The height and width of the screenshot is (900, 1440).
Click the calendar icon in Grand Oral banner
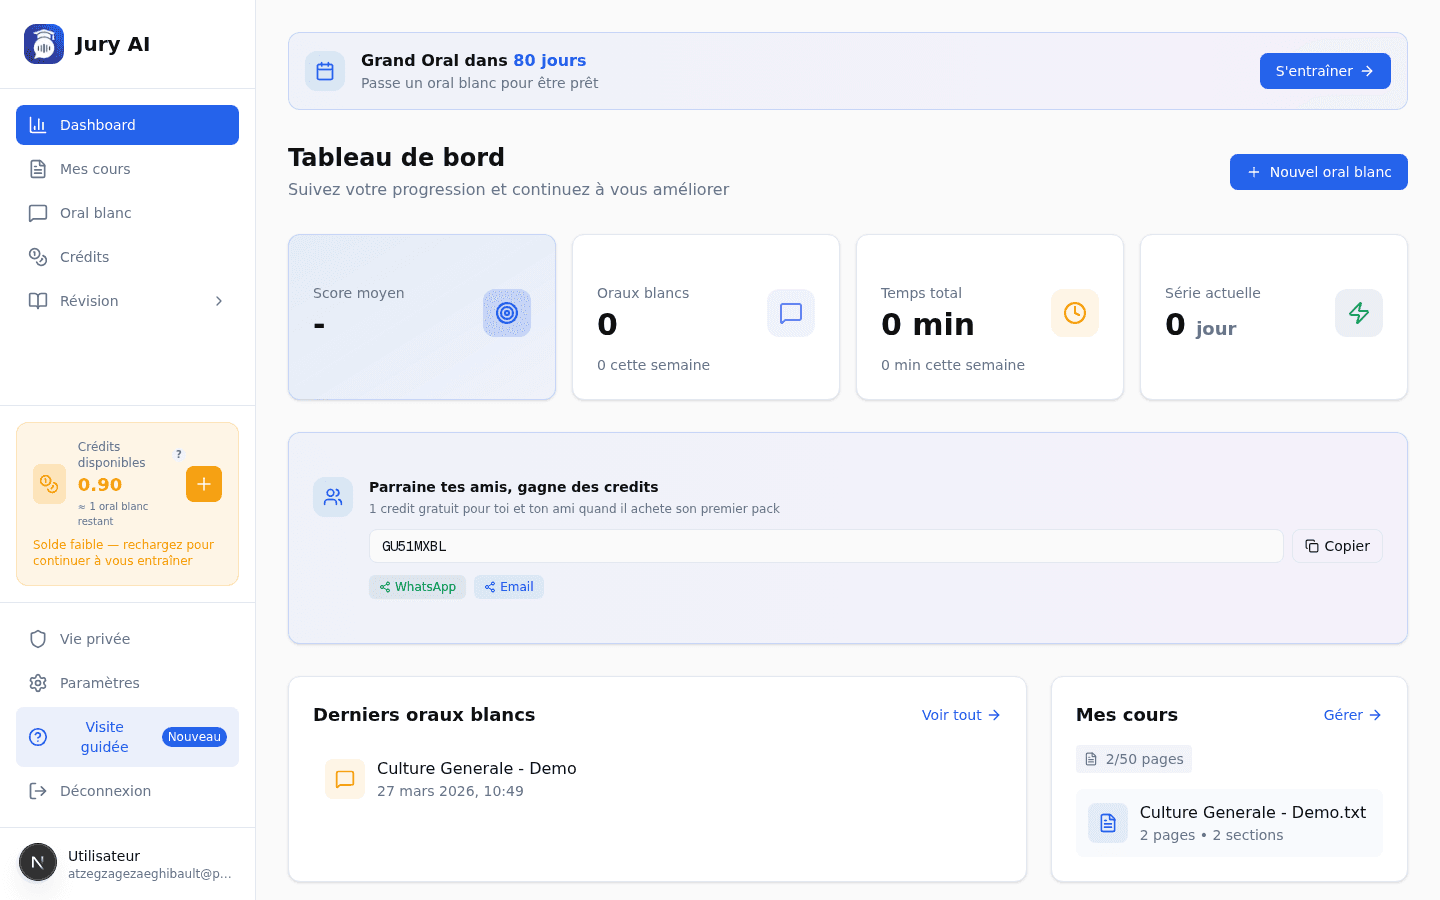(x=325, y=70)
